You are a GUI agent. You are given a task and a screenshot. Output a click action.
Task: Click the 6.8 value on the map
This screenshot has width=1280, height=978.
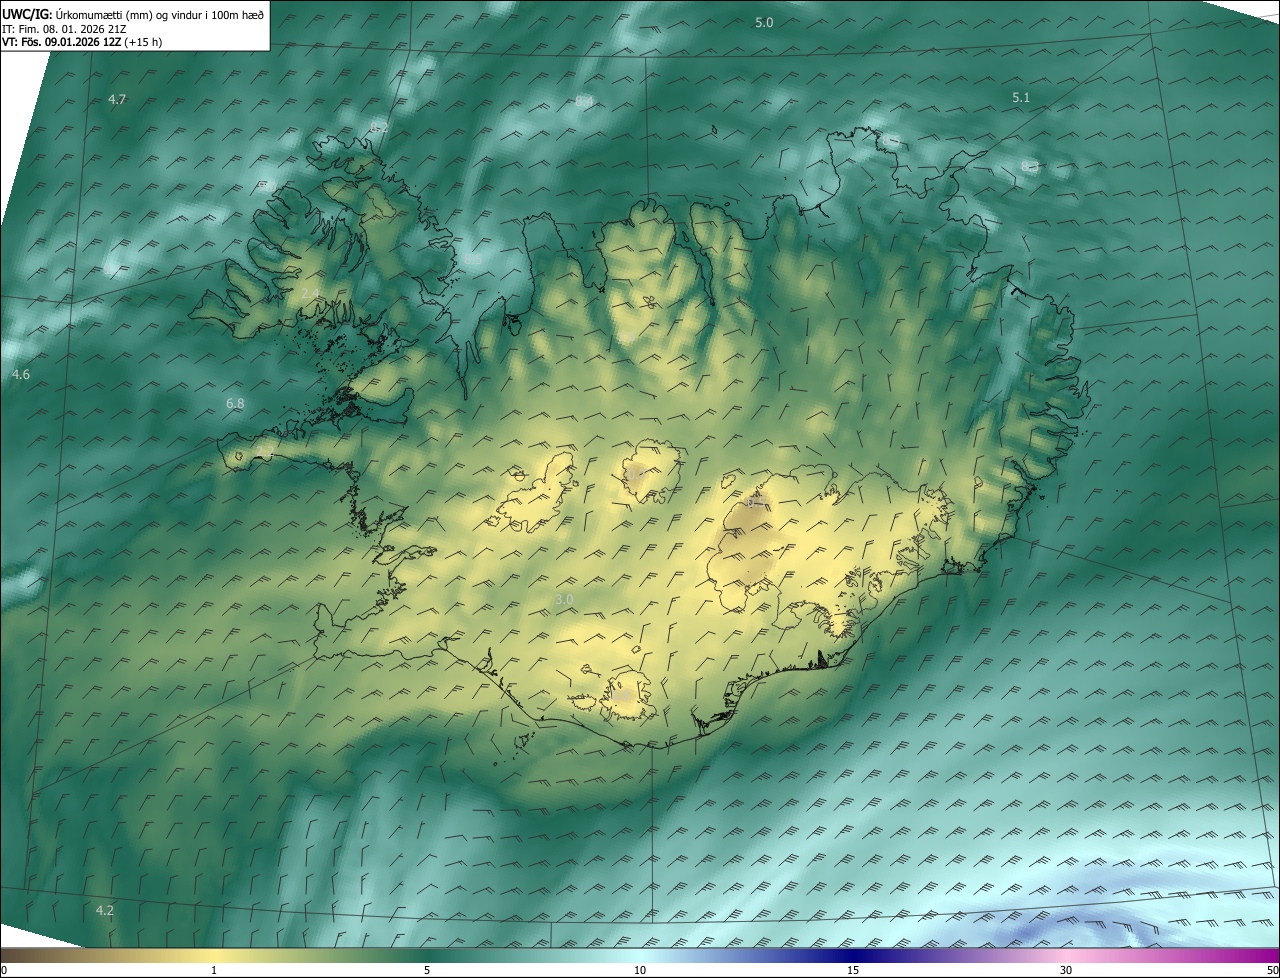(x=235, y=403)
